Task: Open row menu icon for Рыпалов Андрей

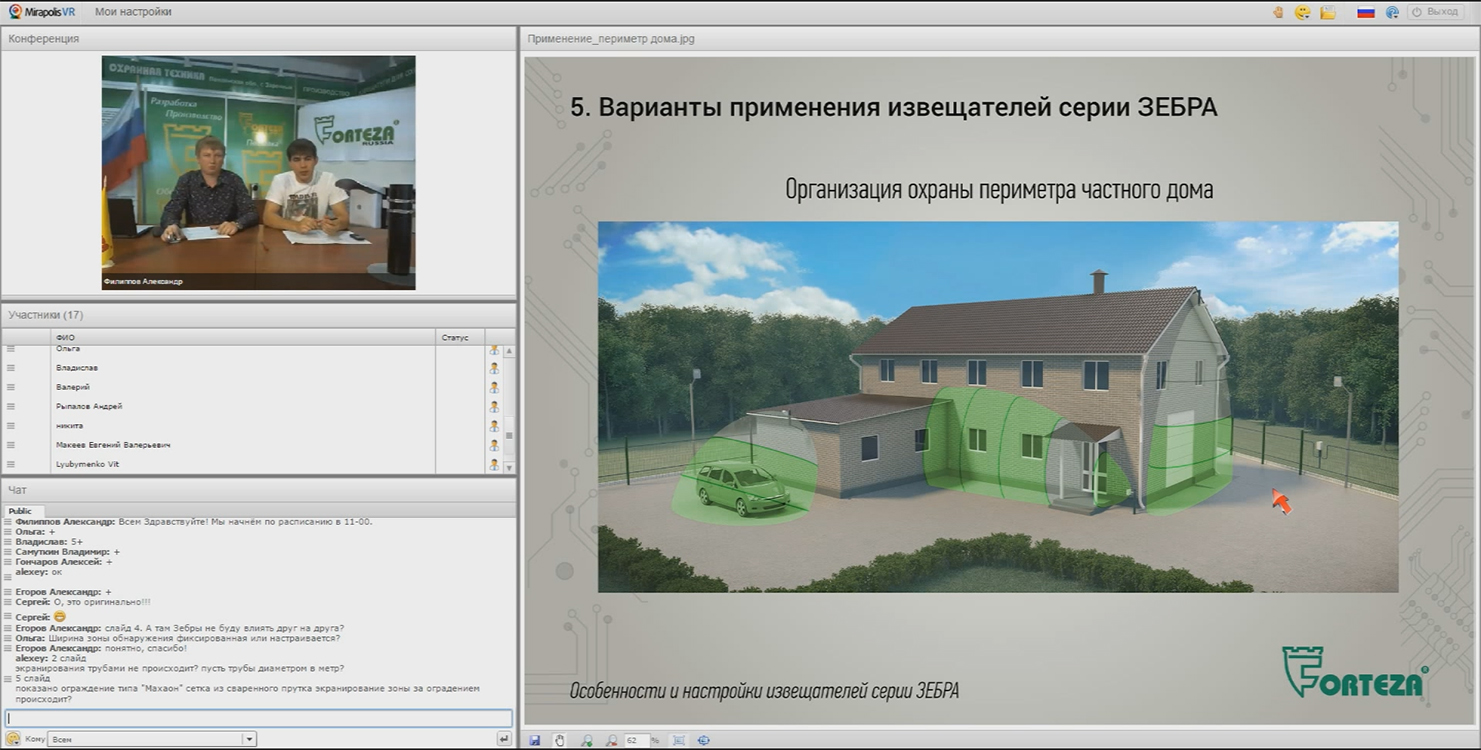Action: point(11,407)
